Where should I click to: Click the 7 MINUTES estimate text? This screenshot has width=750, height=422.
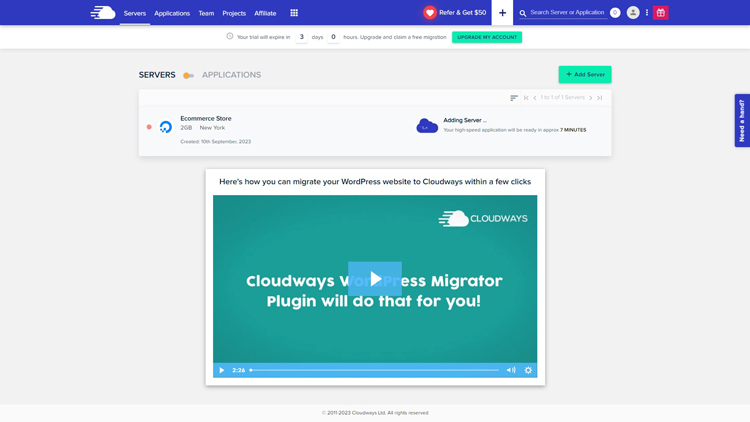click(573, 130)
